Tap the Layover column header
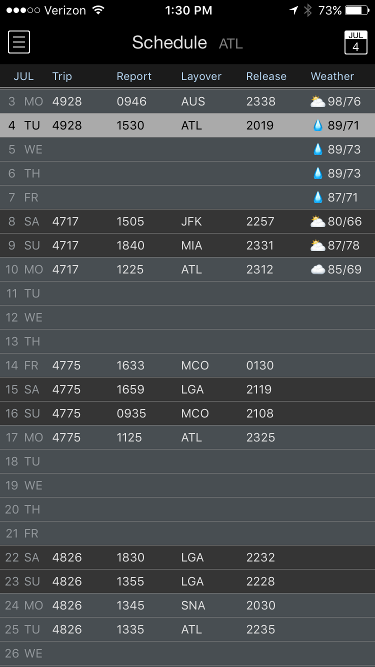 pos(201,76)
